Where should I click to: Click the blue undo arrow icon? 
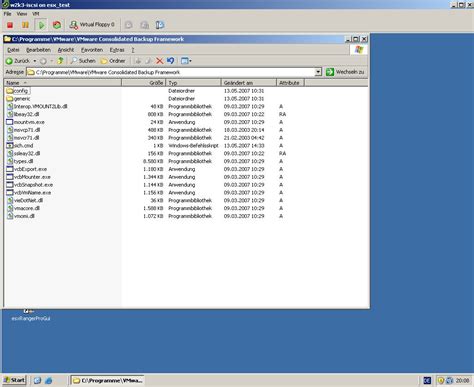(171, 61)
